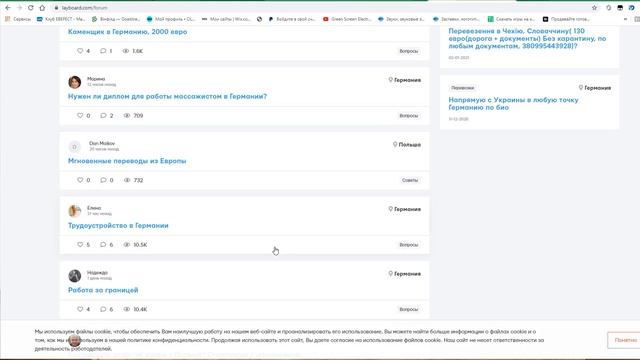This screenshot has height=360, width=640.
Task: Open comments on Каменщик в Германию post
Action: click(x=103, y=51)
